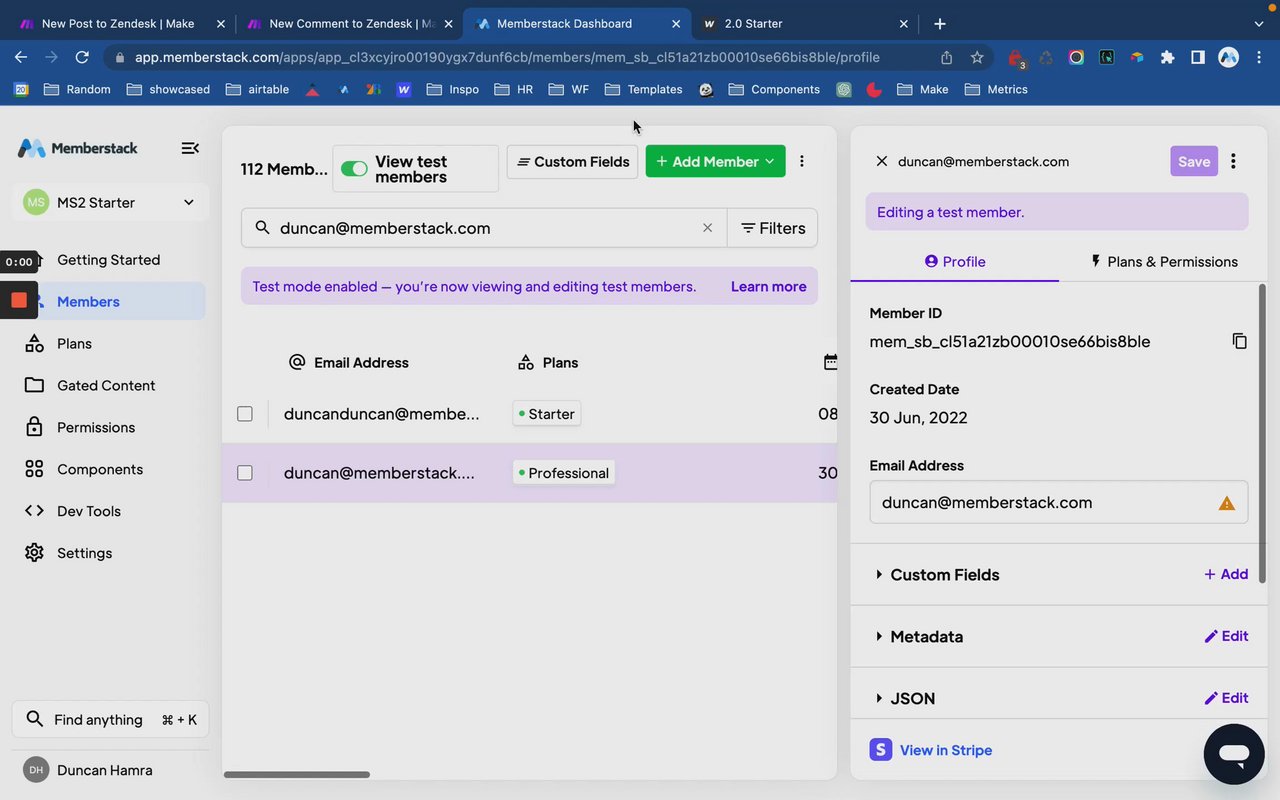Click the Components grid icon
1280x800 pixels.
pyautogui.click(x=34, y=469)
